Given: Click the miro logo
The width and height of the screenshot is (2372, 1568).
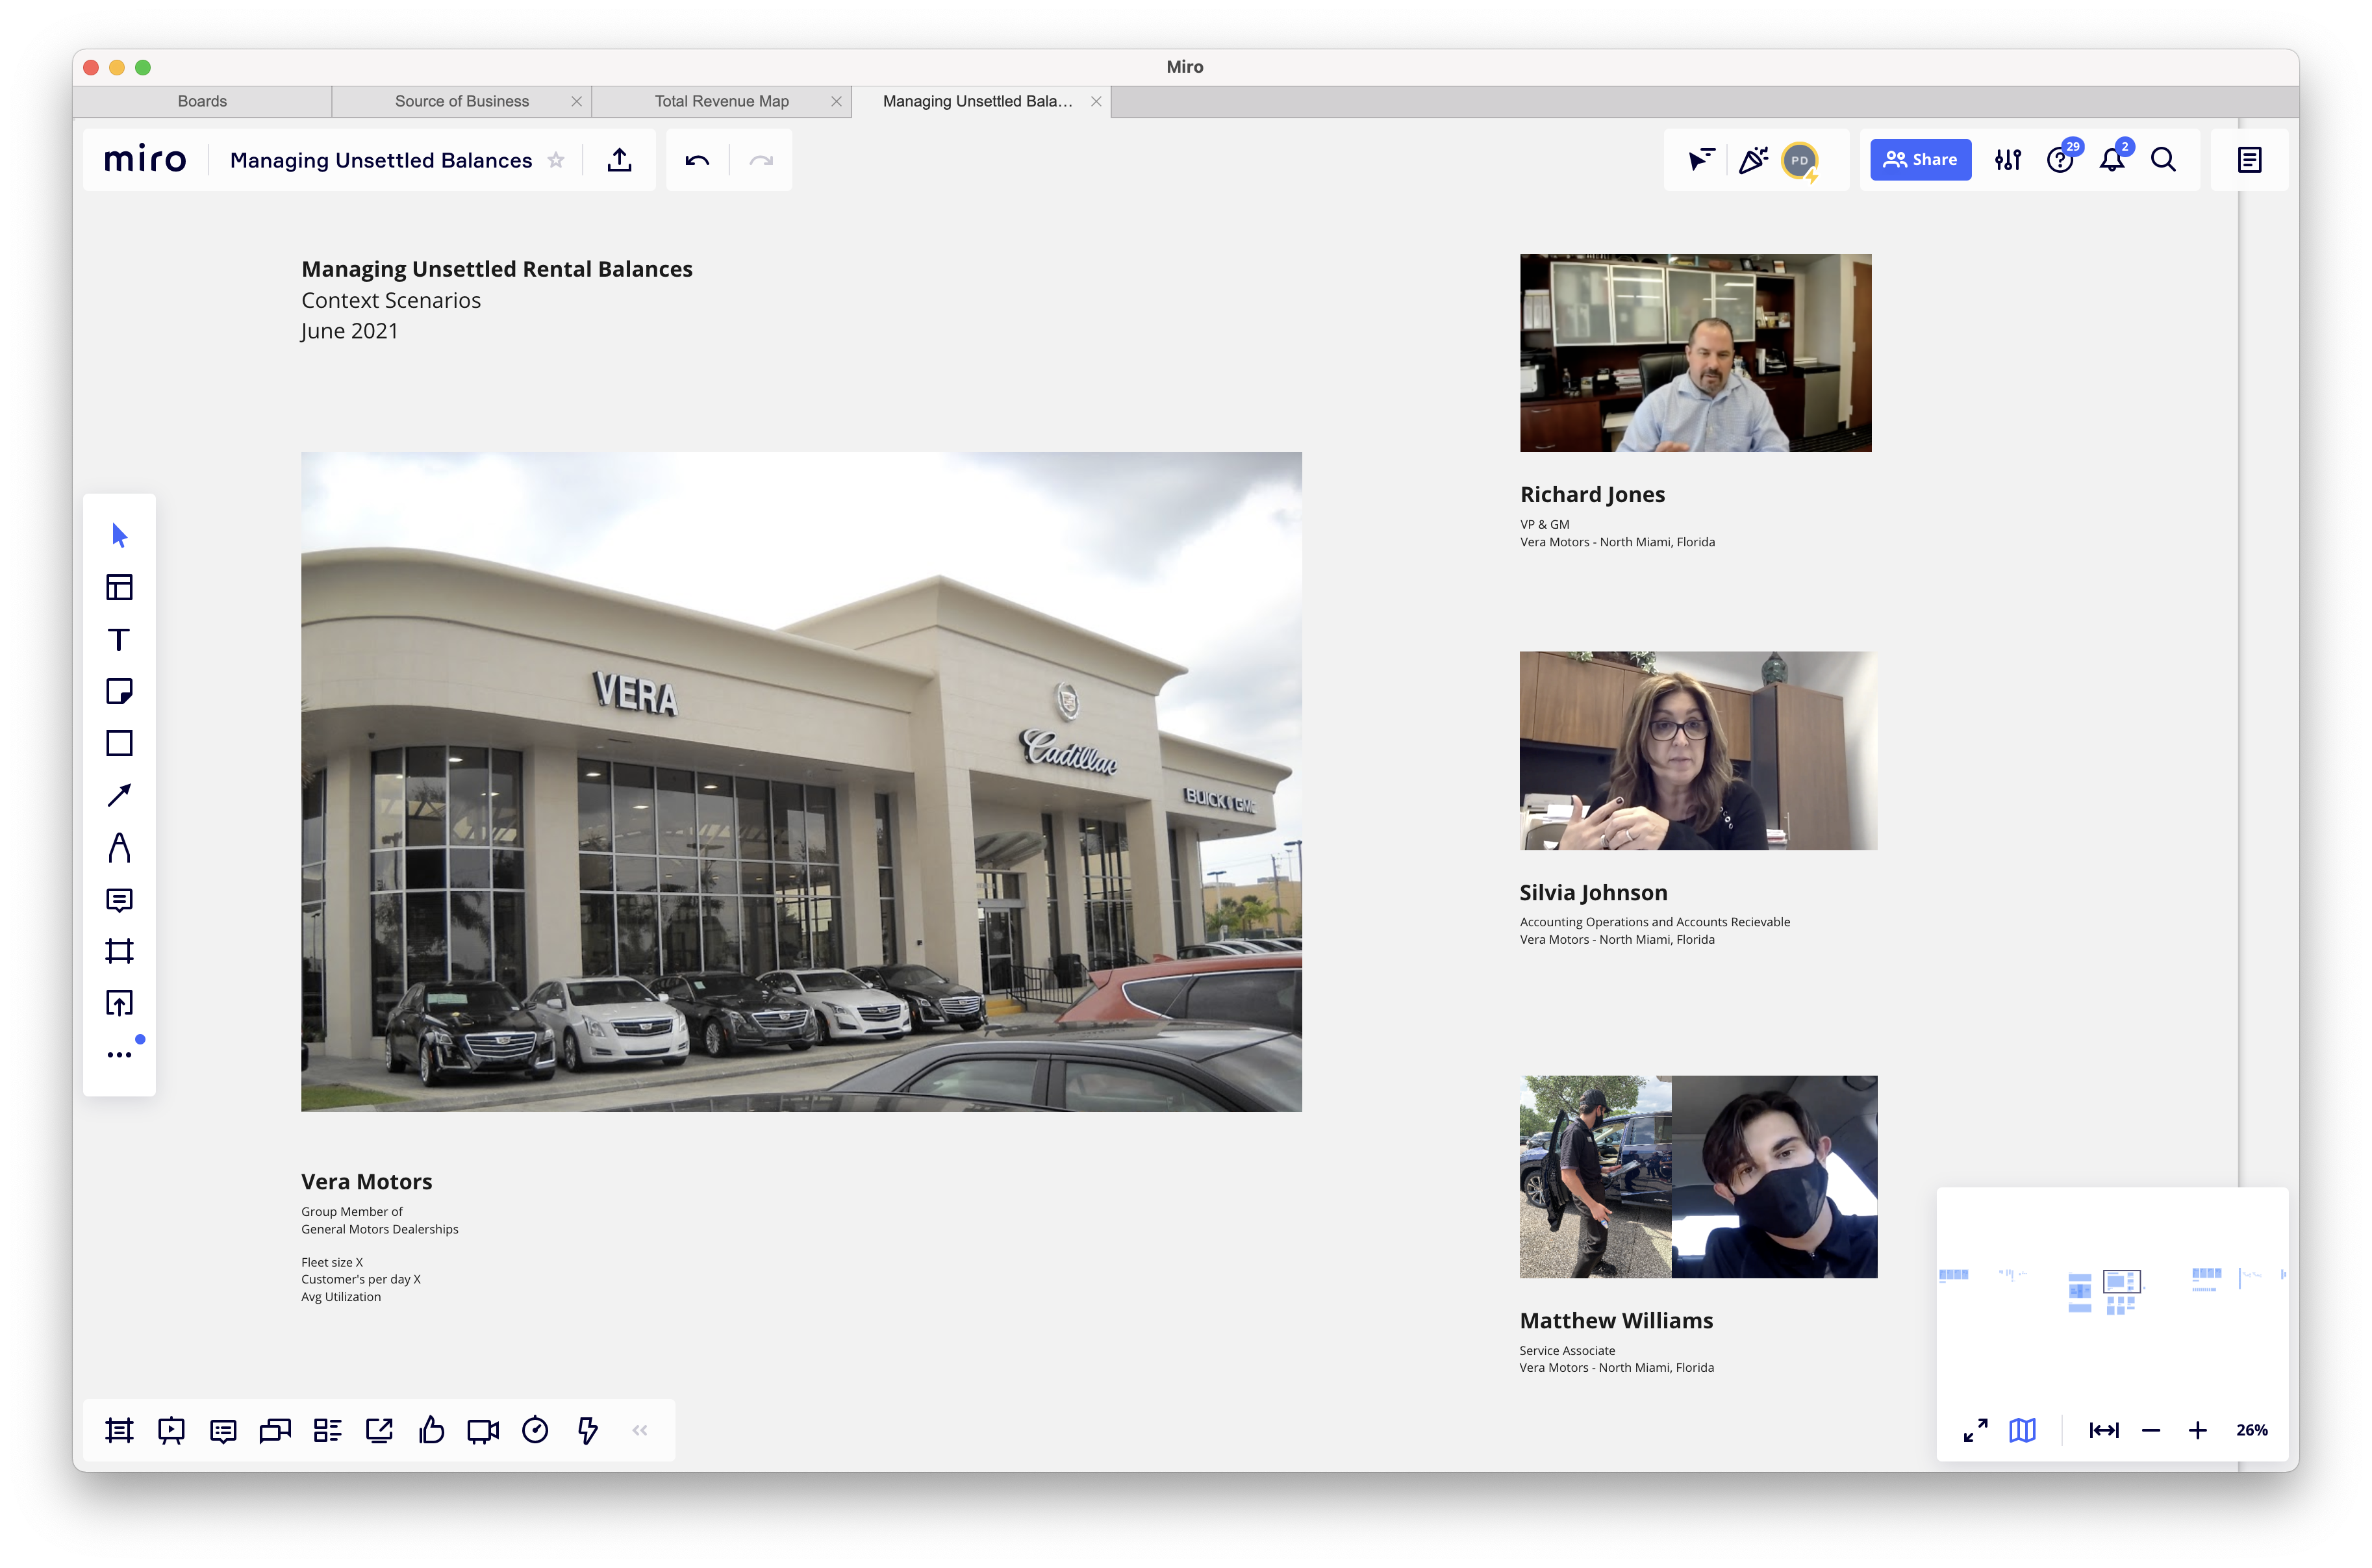Looking at the screenshot, I should (x=145, y=159).
